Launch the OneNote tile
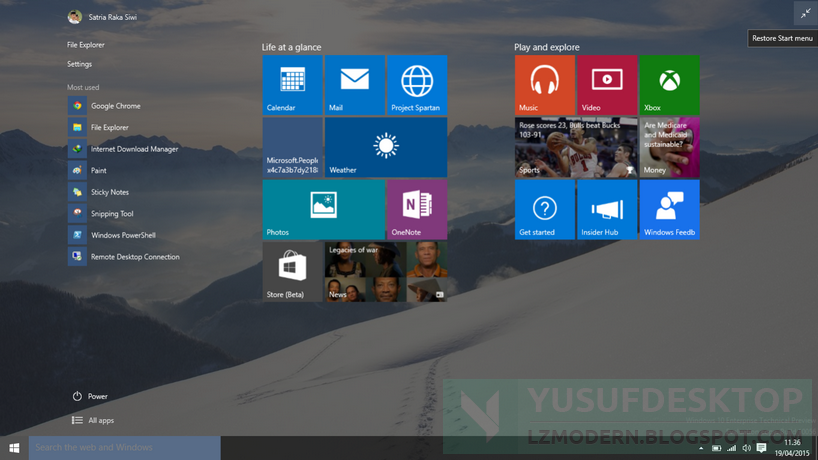Viewport: 818px width, 460px height. pos(417,210)
